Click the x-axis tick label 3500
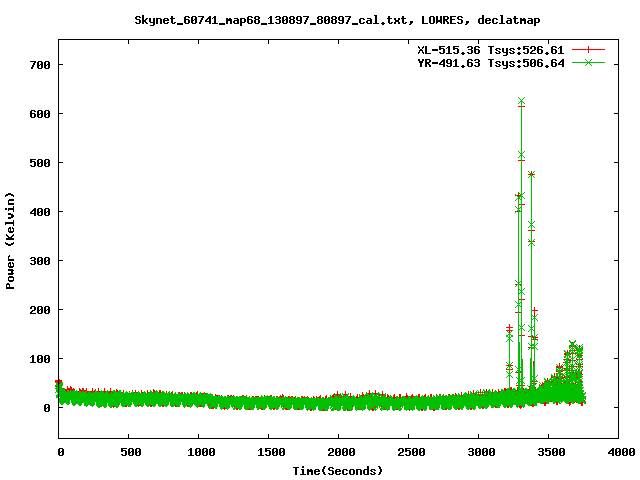The height and width of the screenshot is (480, 640). 551,452
